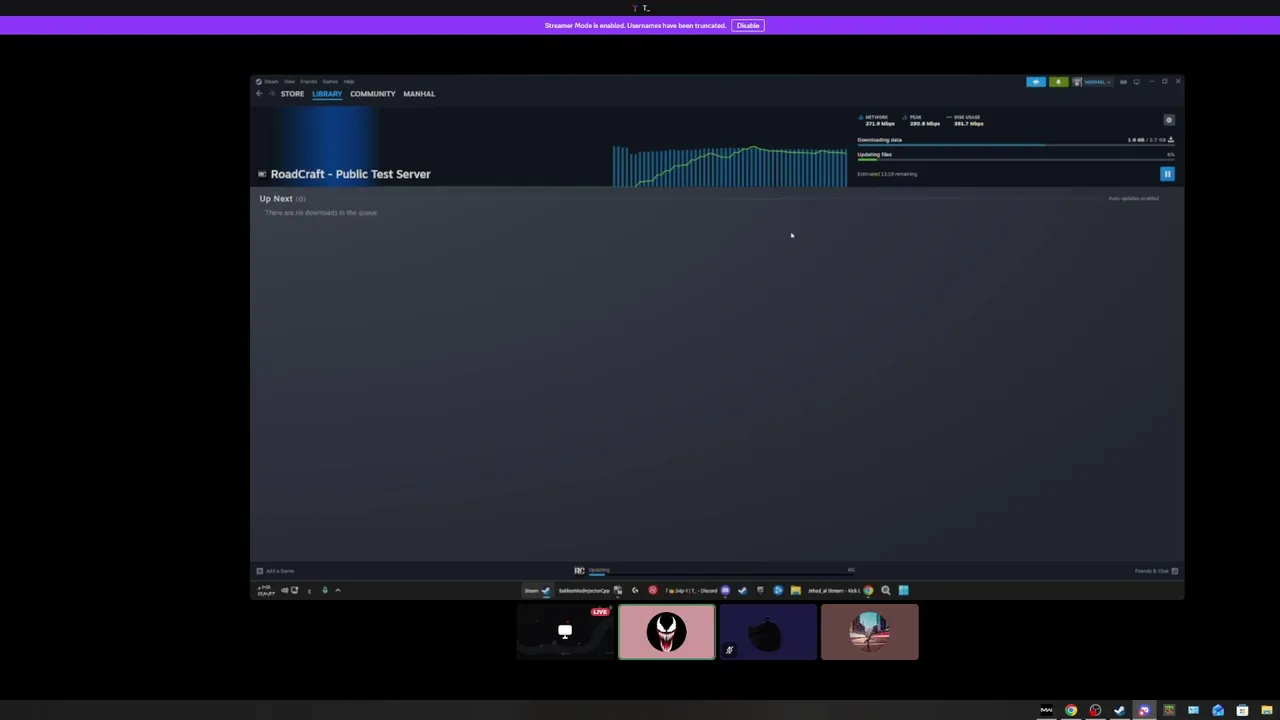Go forward with the right arrow
The height and width of the screenshot is (720, 1280).
pos(271,93)
